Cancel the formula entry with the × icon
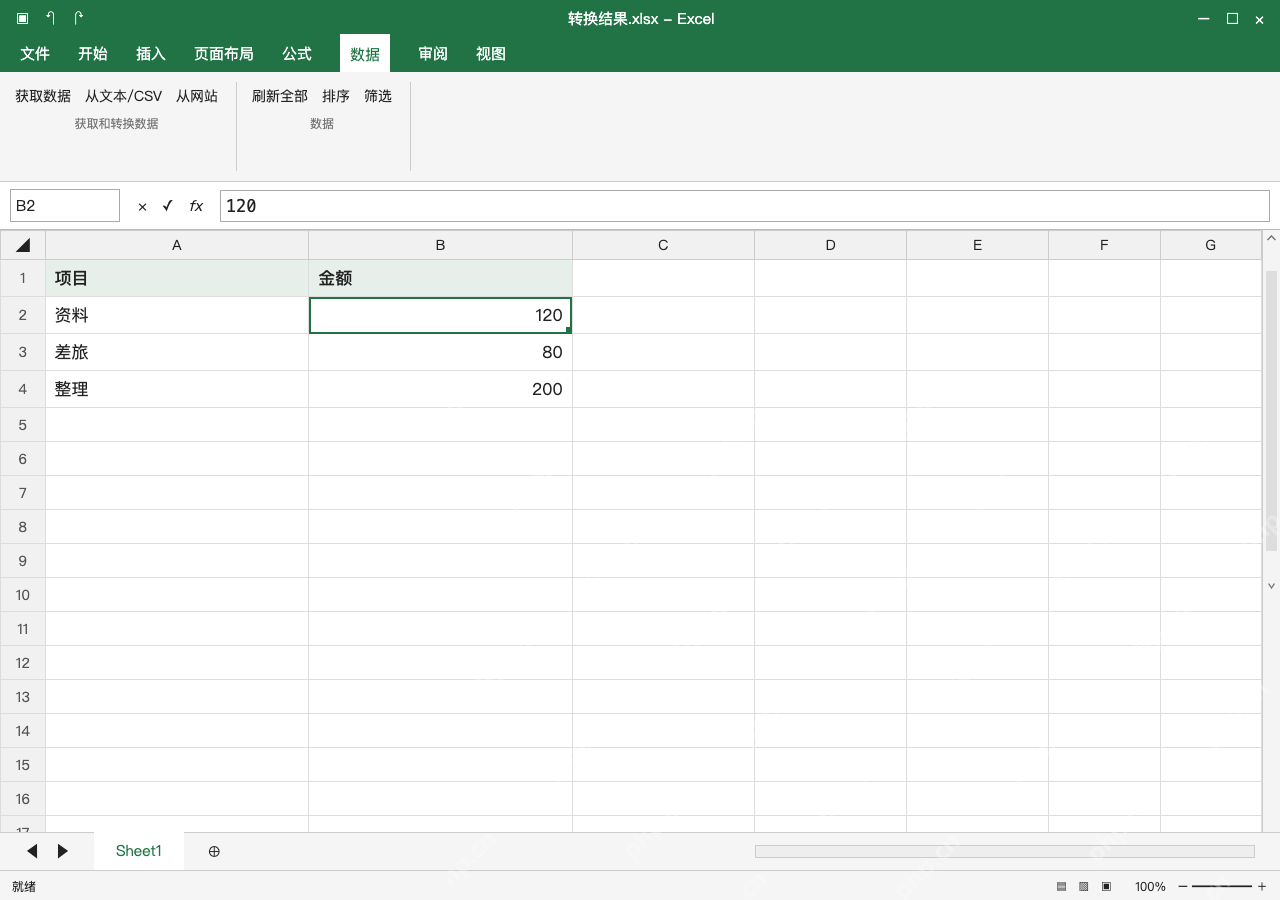1280x900 pixels. [142, 206]
